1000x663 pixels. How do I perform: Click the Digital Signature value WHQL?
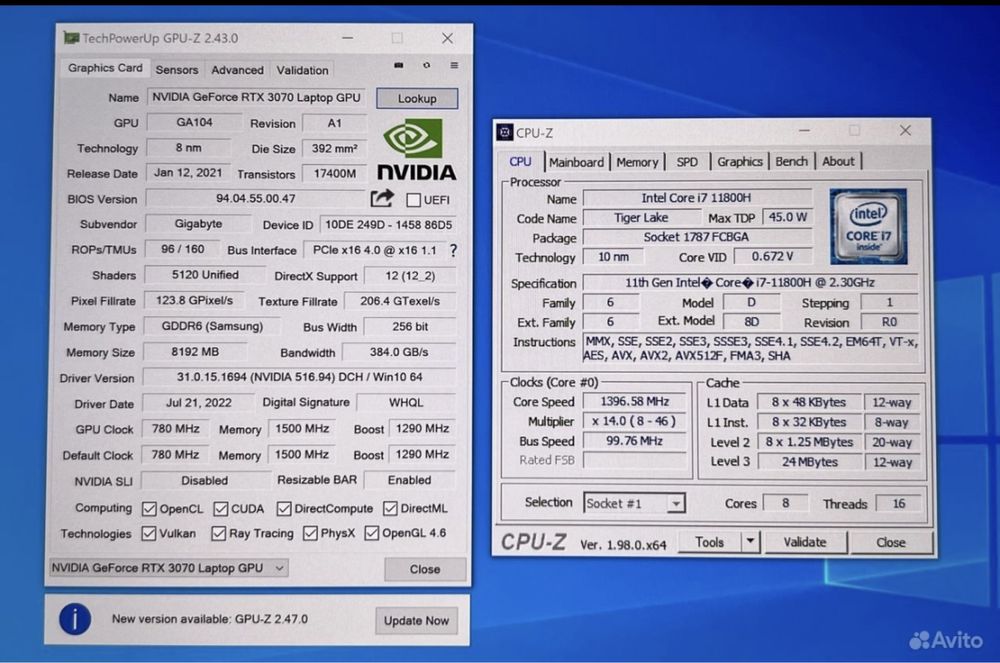pyautogui.click(x=406, y=402)
